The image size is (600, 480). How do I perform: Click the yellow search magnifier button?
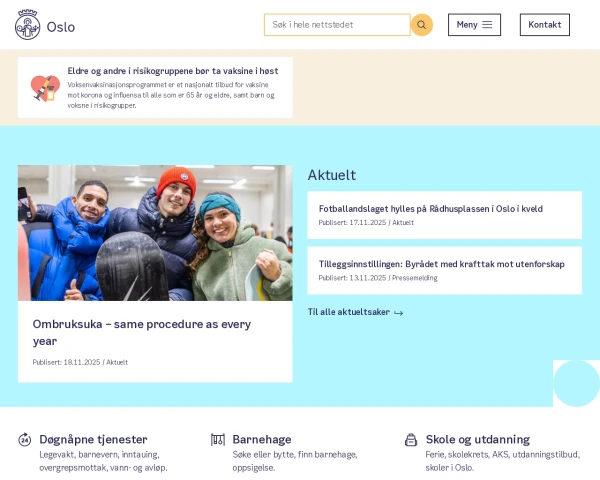(421, 25)
